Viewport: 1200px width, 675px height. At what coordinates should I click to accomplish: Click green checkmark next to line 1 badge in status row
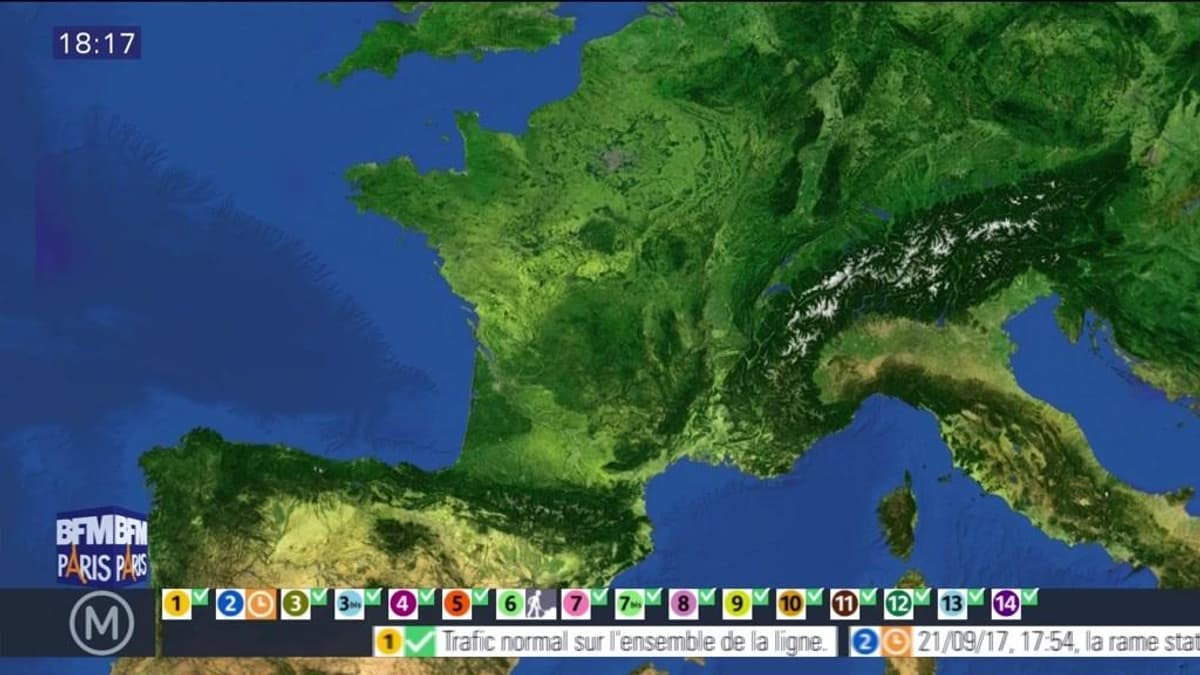pyautogui.click(x=200, y=598)
